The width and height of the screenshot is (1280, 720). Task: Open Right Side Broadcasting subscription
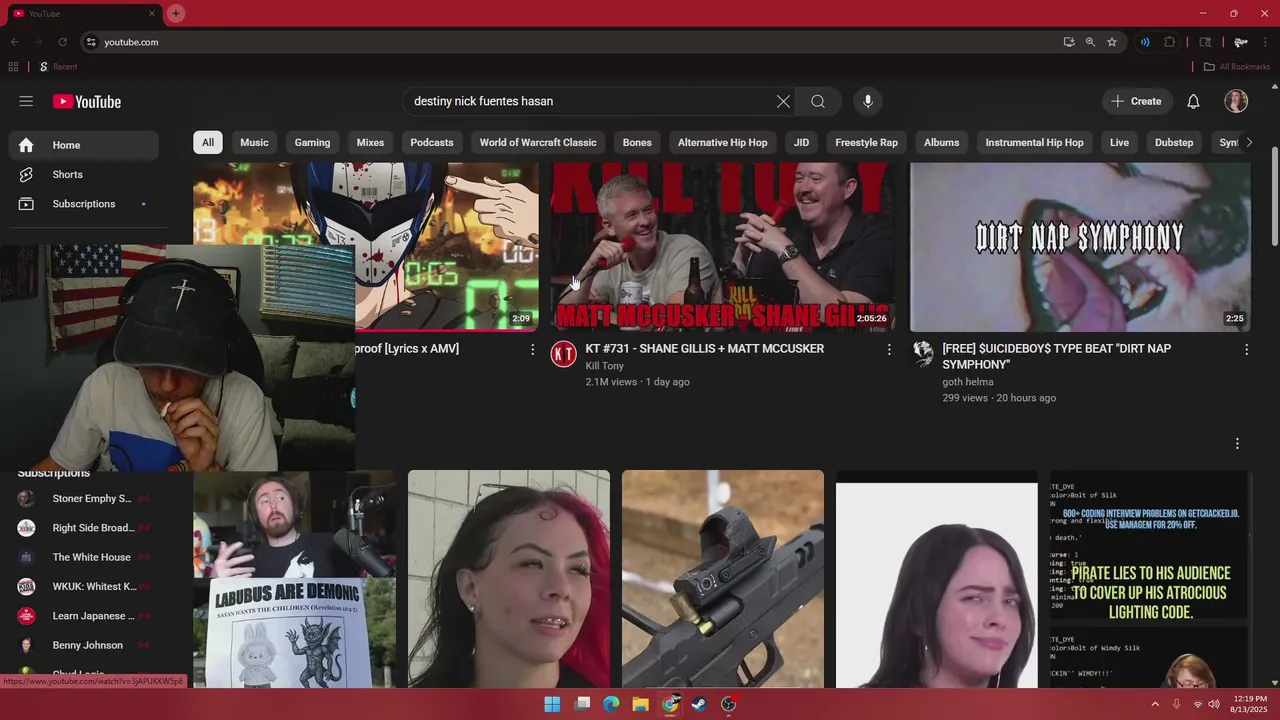coord(85,528)
